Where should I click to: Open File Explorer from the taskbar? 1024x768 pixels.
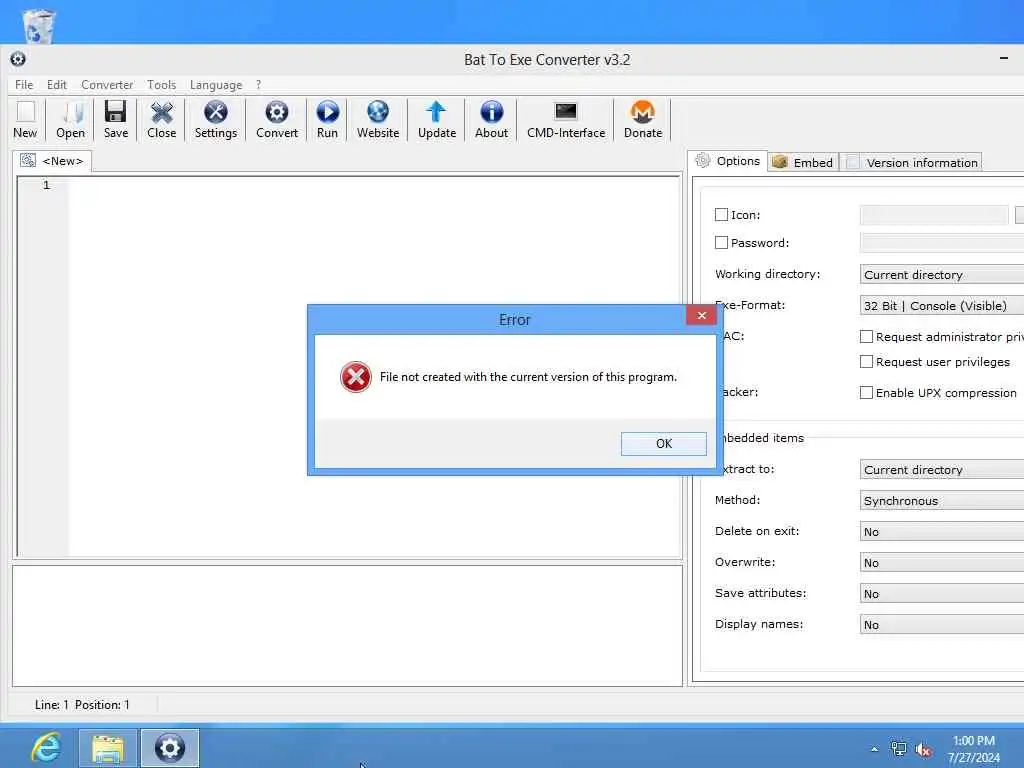tap(108, 748)
